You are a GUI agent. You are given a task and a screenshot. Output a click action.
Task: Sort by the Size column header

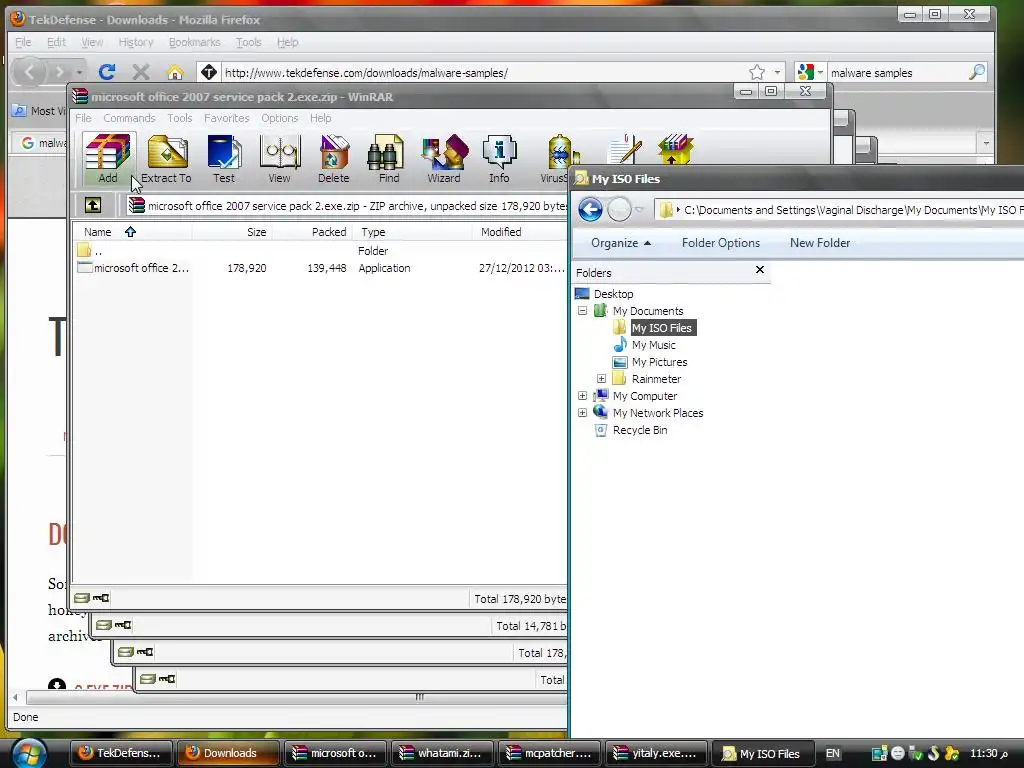tap(232, 232)
